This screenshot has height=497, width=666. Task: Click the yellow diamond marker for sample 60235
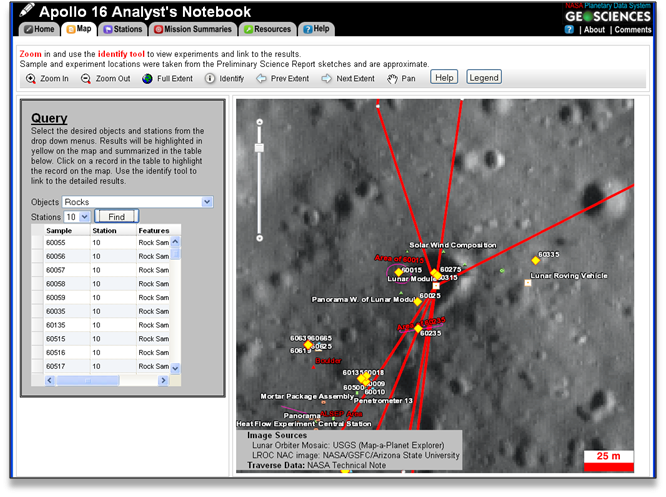click(418, 328)
